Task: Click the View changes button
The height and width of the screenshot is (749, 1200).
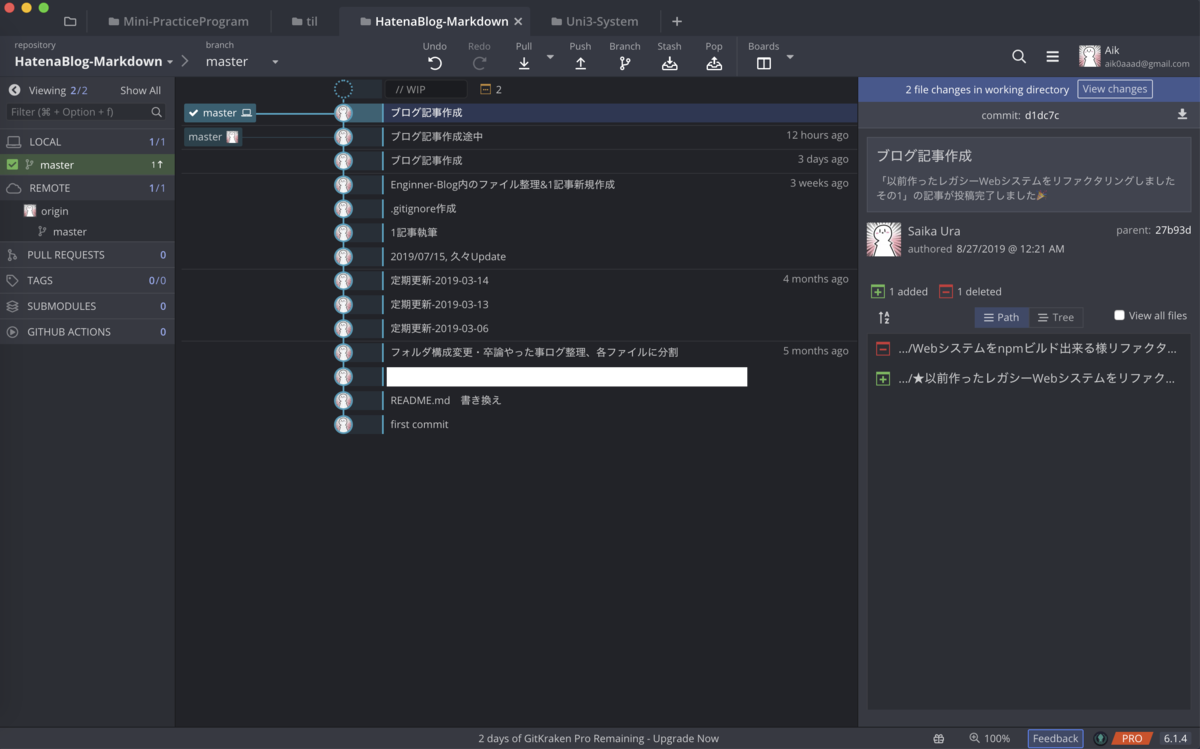Action: click(1114, 88)
